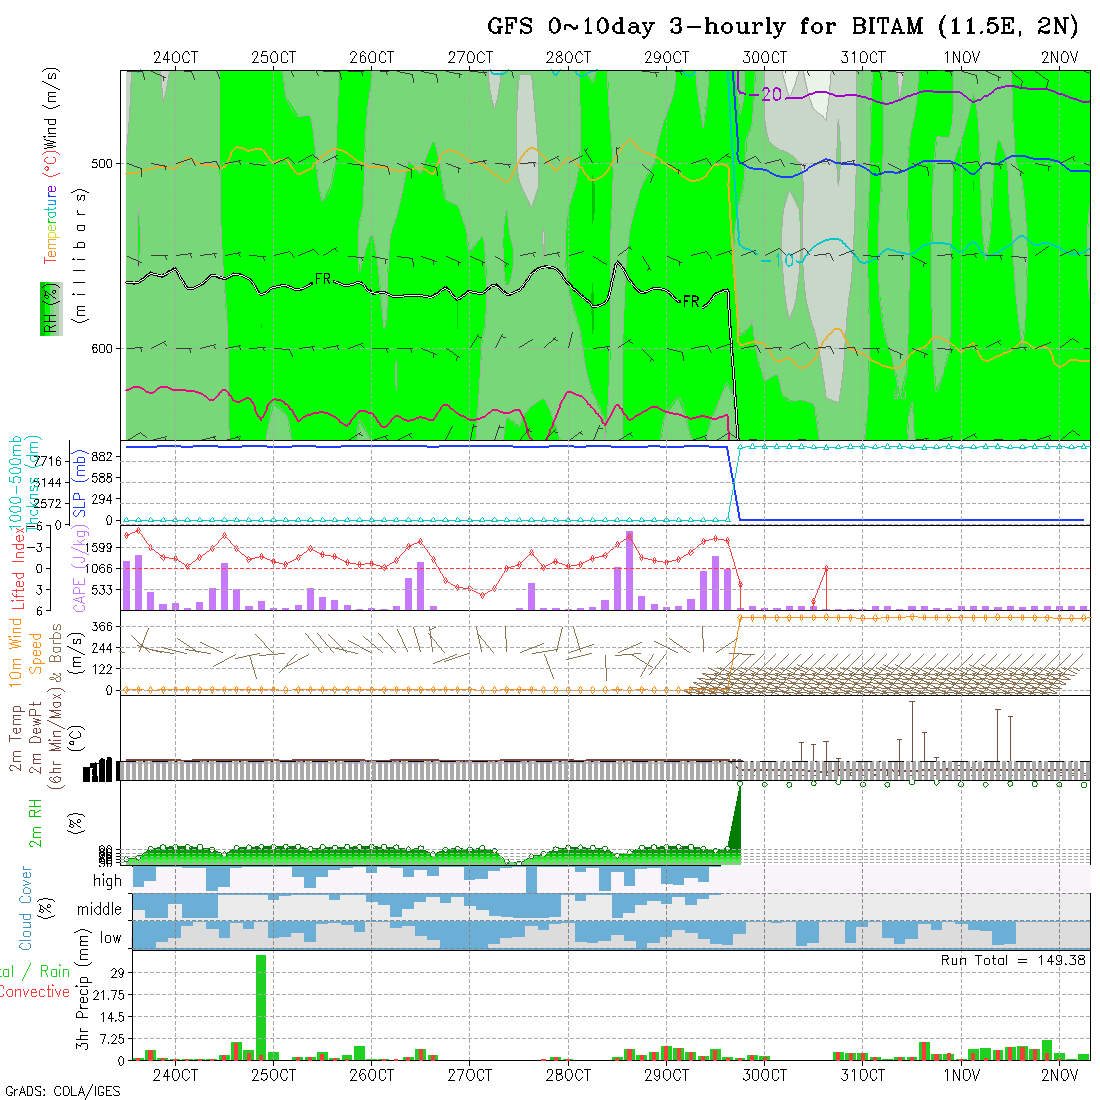Click the 2NOV date label under precipitation chart
This screenshot has width=1100, height=1100.
coord(1059,1075)
